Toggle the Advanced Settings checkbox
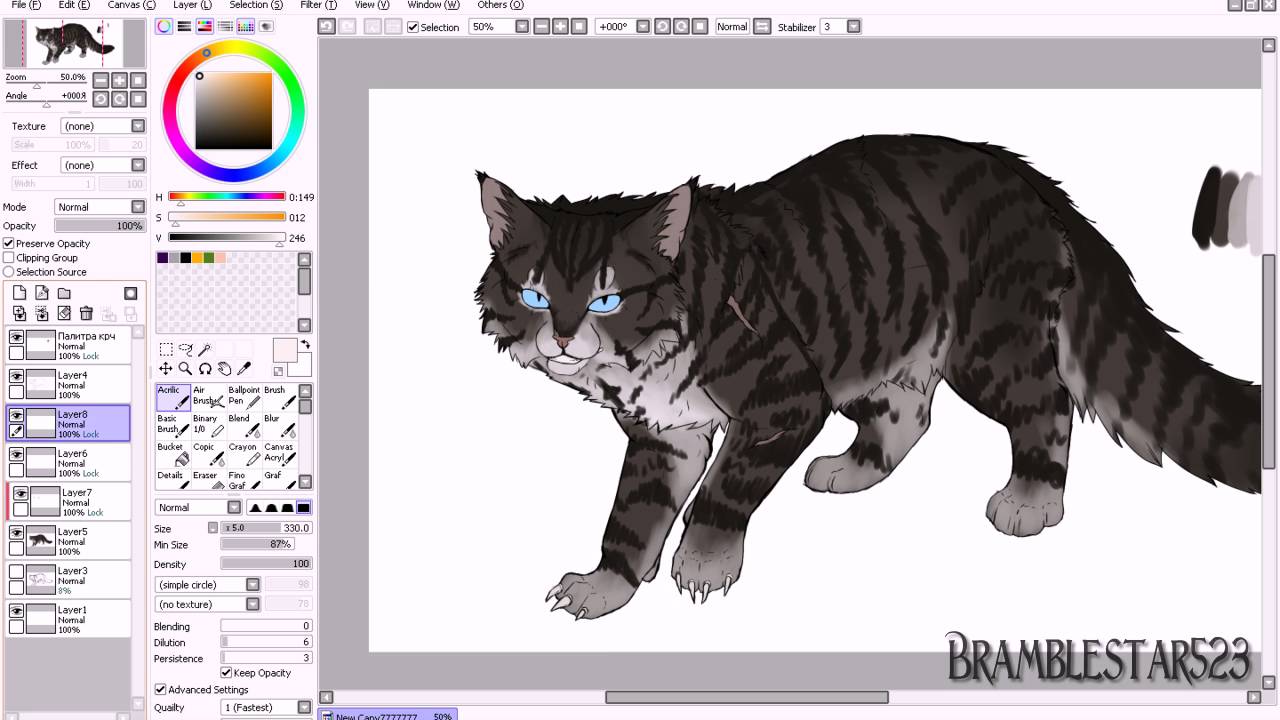 (160, 689)
